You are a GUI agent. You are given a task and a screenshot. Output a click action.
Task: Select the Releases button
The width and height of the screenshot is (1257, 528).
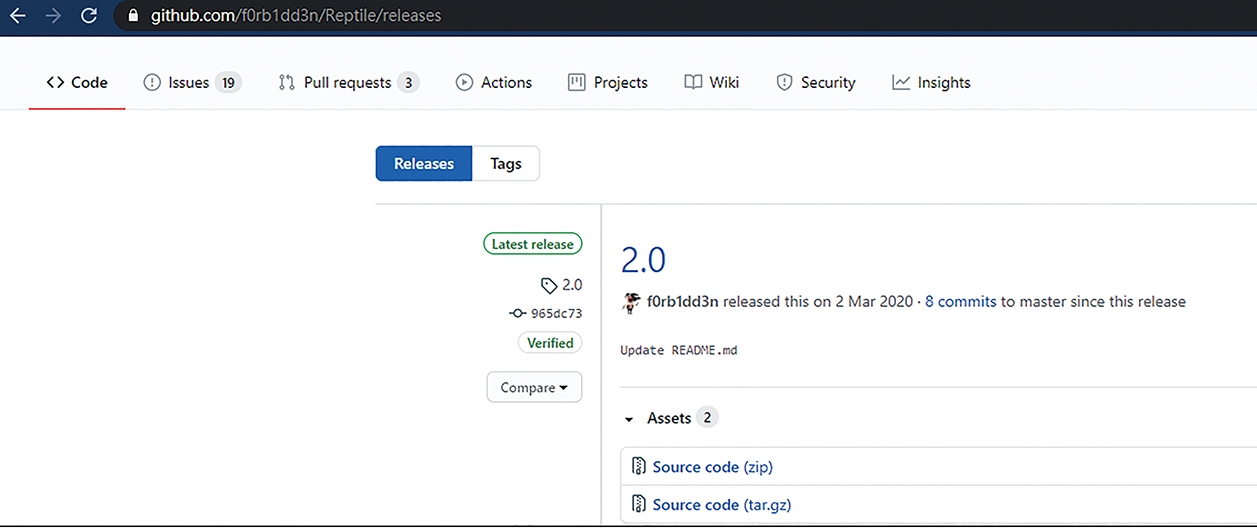[x=424, y=164]
